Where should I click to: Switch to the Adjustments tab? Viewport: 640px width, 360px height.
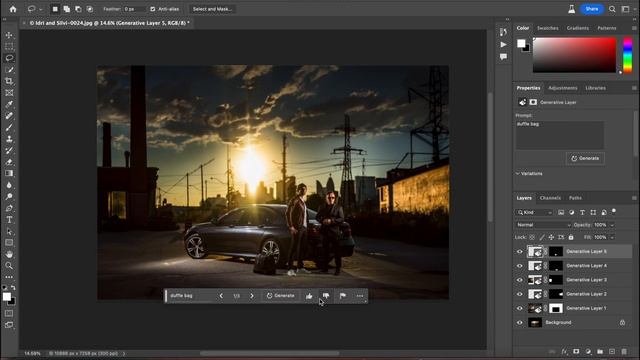(x=562, y=88)
